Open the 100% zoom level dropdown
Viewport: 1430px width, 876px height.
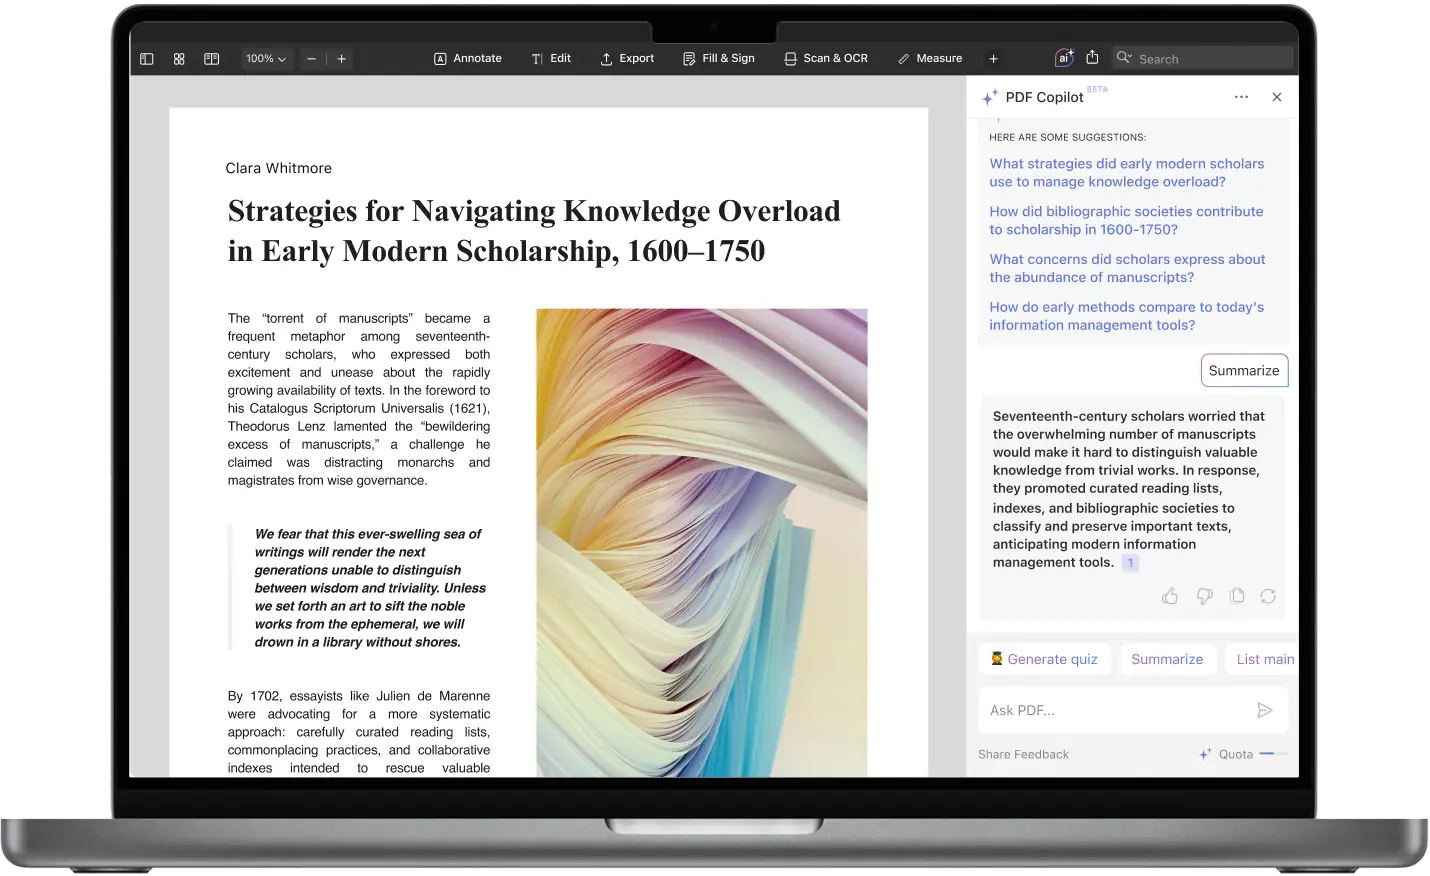click(265, 59)
